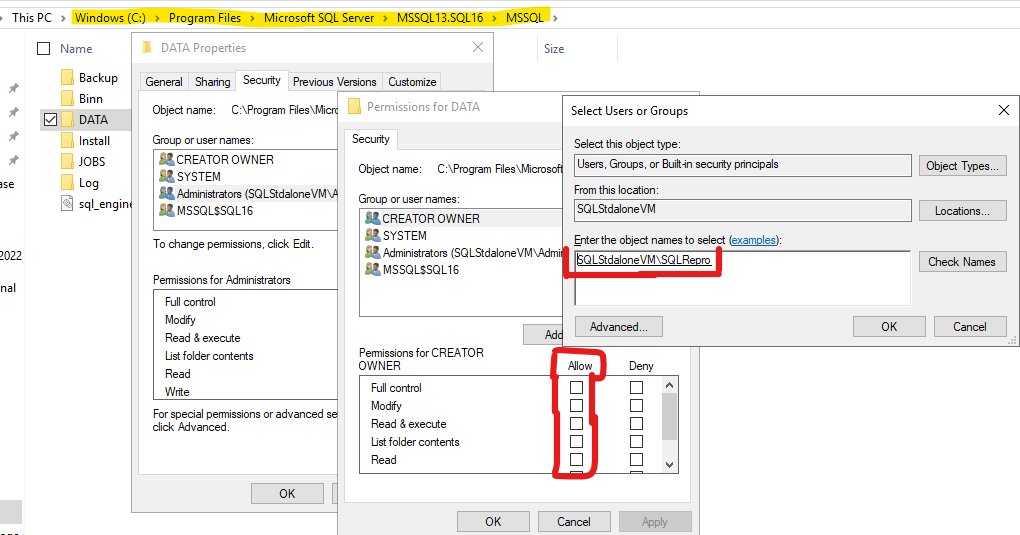This screenshot has height=535, width=1020.
Task: Open the JOBS folder icon
Action: click(67, 161)
